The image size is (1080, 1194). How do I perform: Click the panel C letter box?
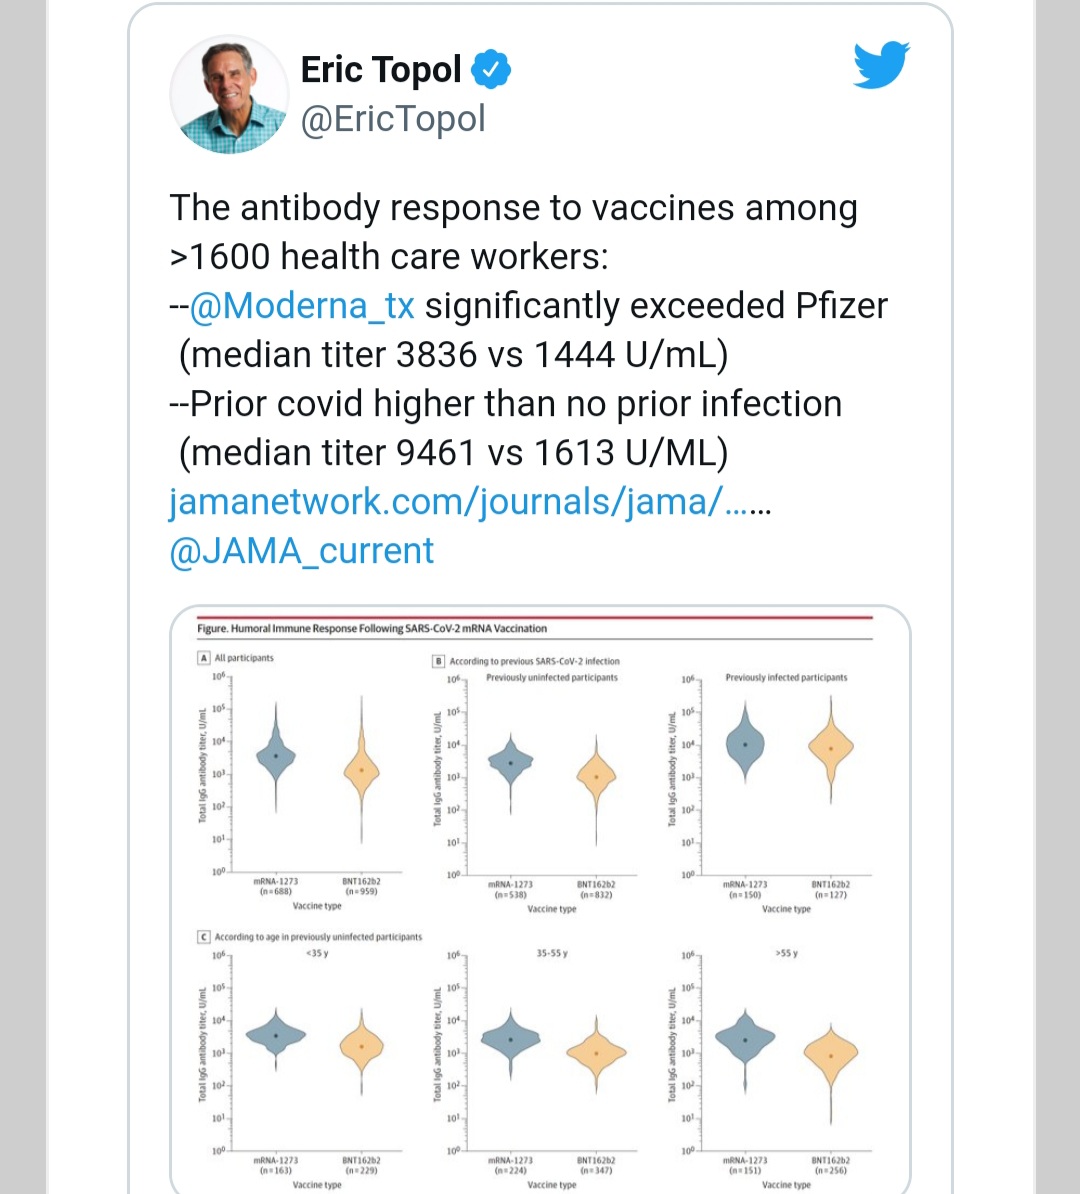(203, 937)
